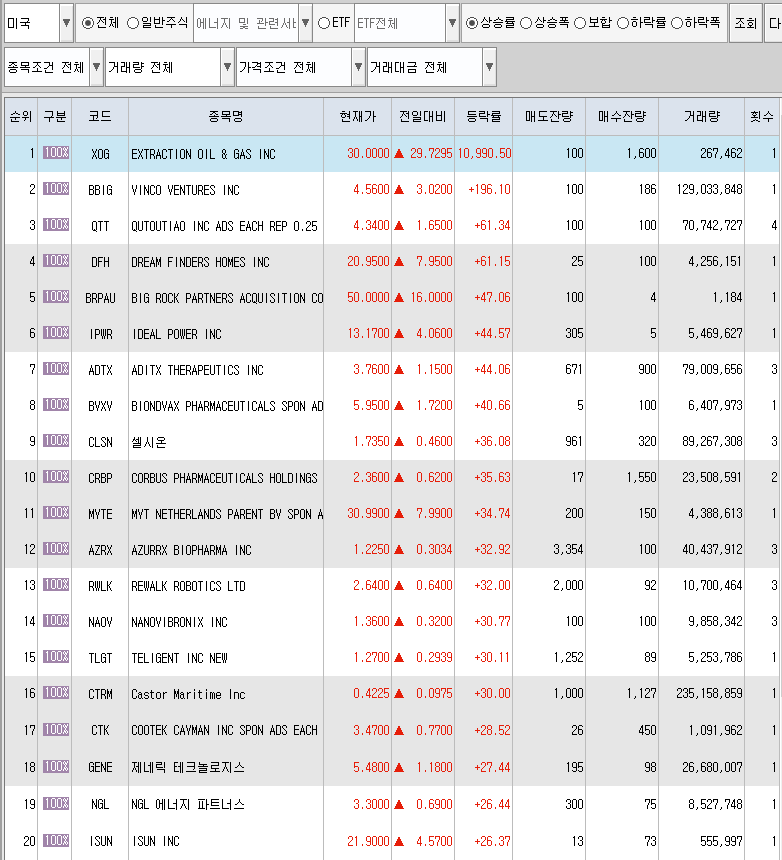Click the 100% margin icon for RWLK
The width and height of the screenshot is (782, 860).
(56, 585)
